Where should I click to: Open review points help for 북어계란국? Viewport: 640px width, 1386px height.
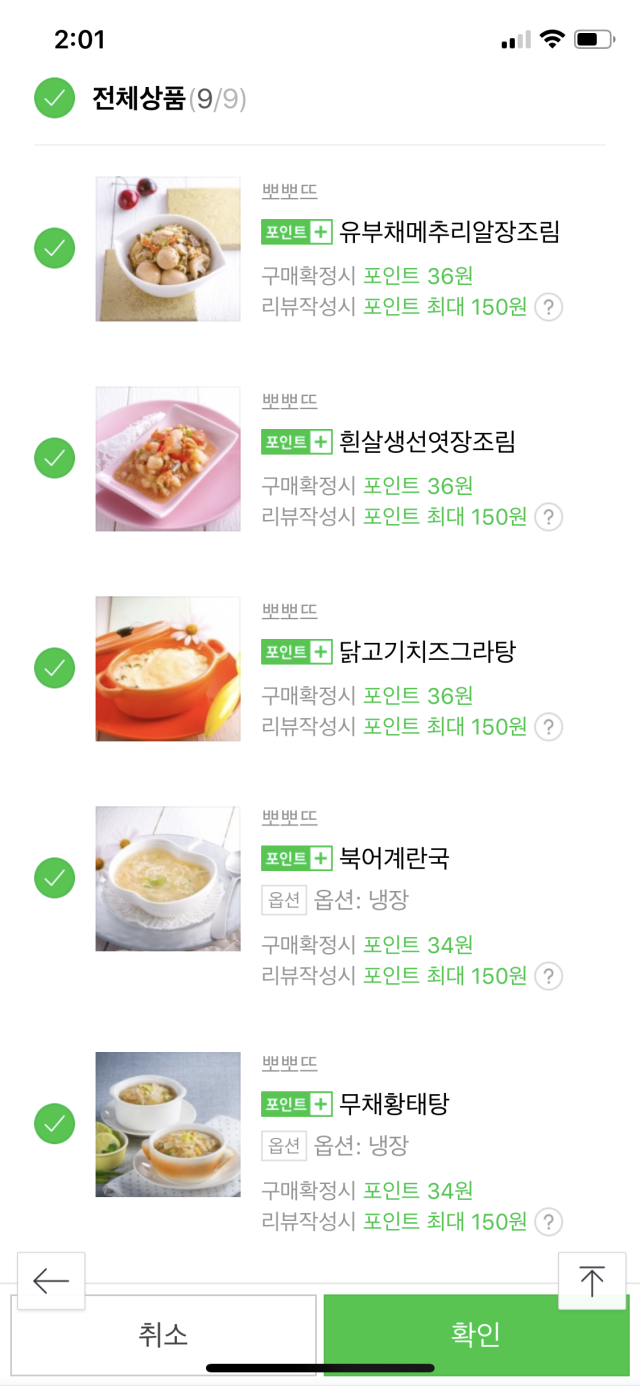point(548,976)
